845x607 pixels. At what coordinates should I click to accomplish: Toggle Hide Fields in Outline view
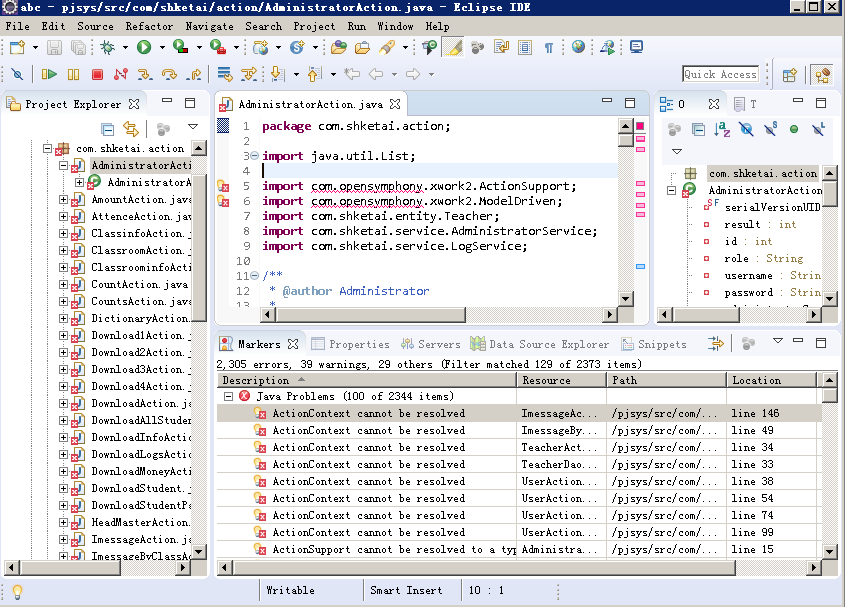point(746,129)
